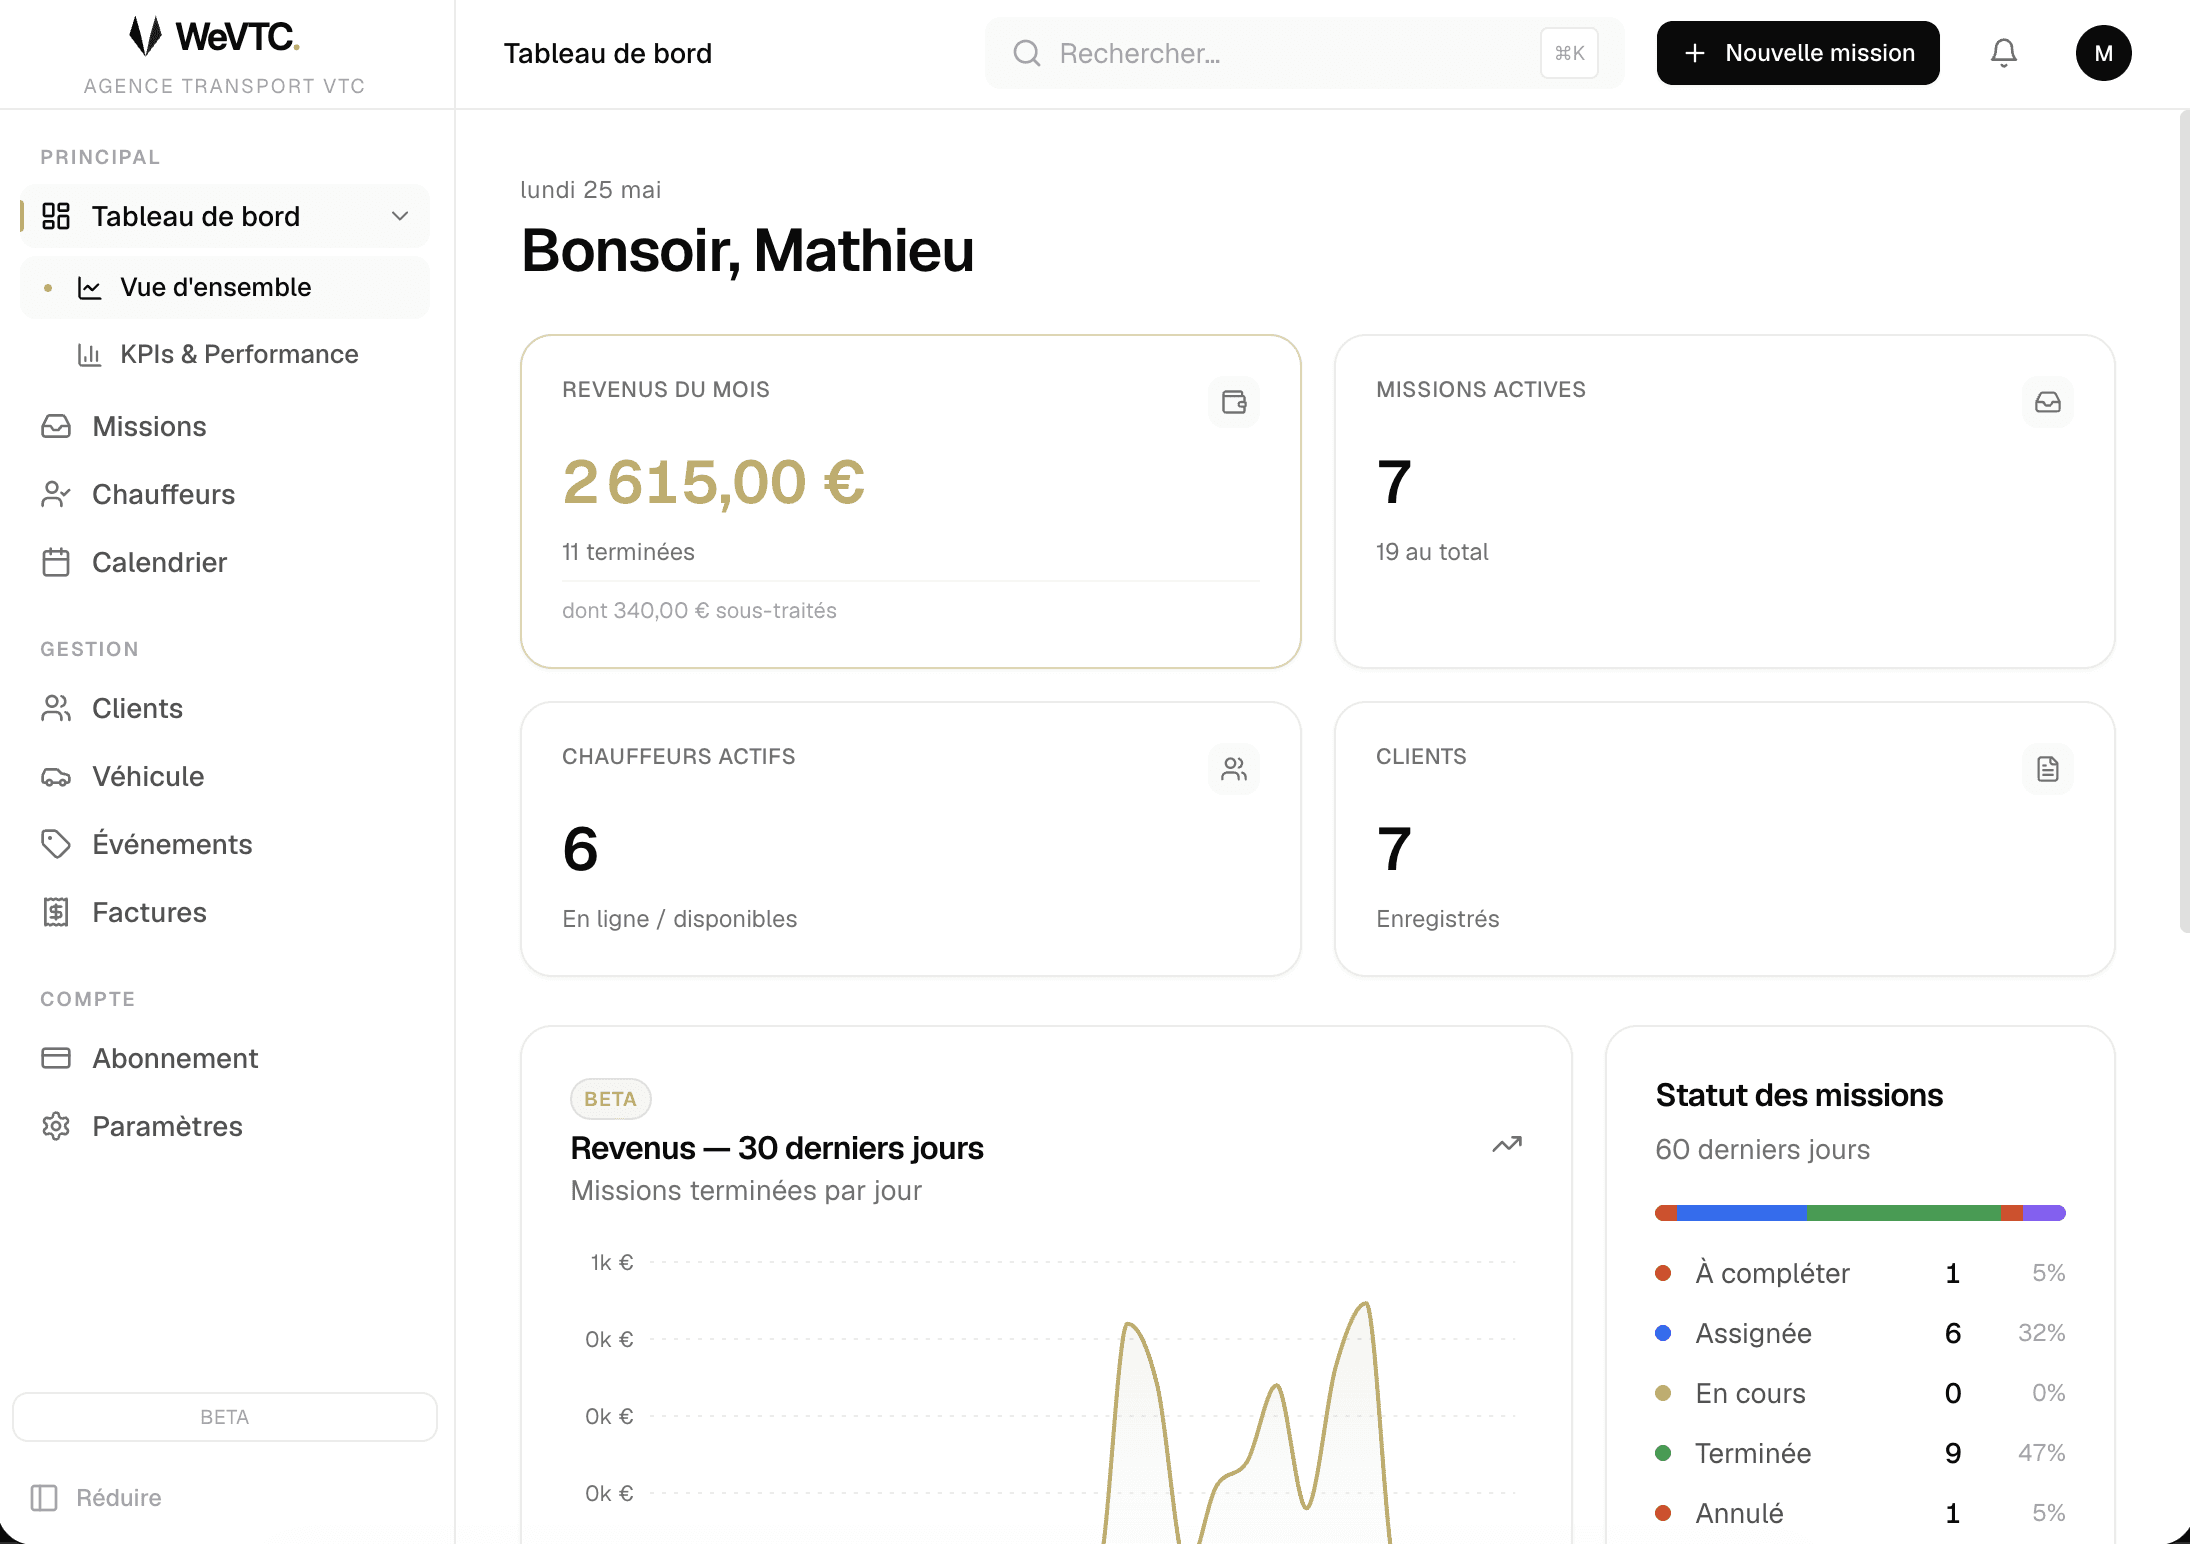Image resolution: width=2190 pixels, height=1544 pixels.
Task: Click the WeVTC logo
Action: click(x=214, y=36)
